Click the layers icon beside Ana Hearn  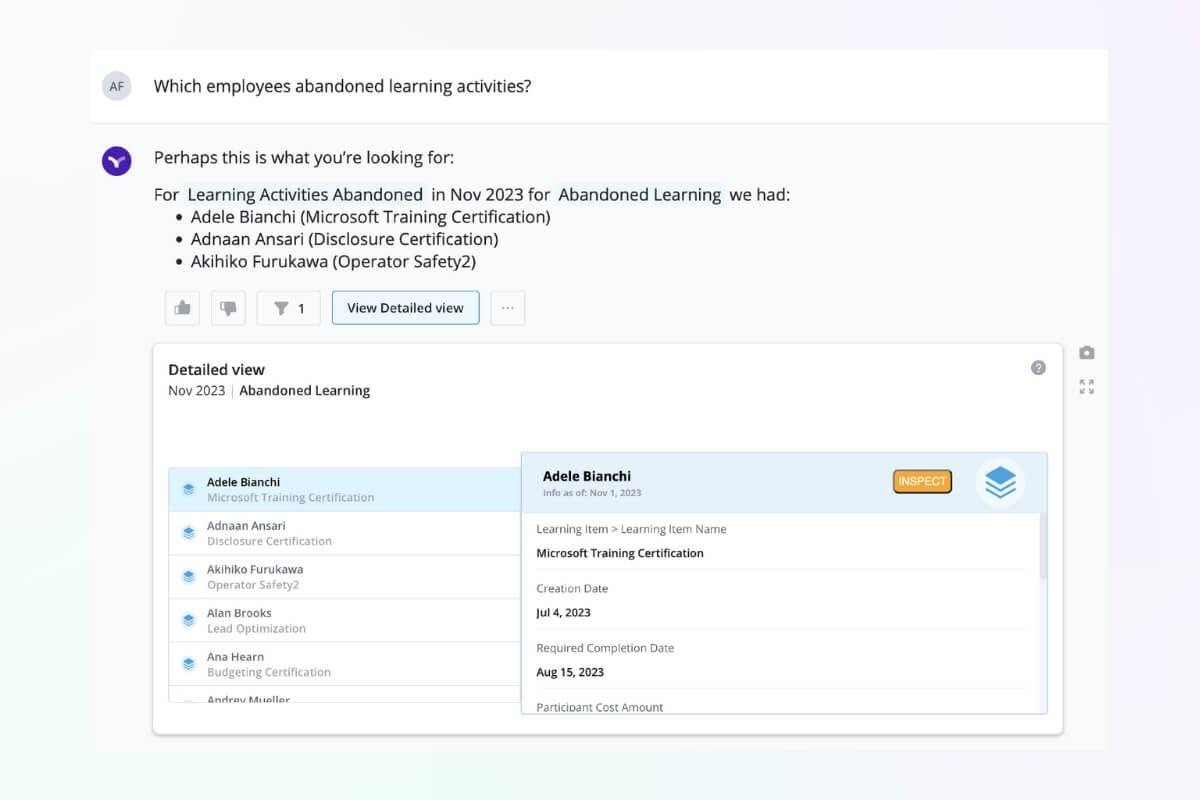point(188,664)
